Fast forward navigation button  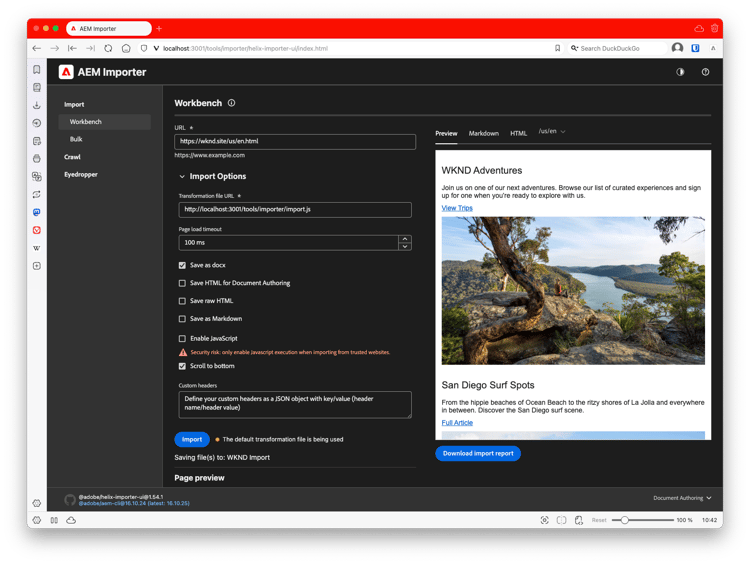tap(90, 48)
